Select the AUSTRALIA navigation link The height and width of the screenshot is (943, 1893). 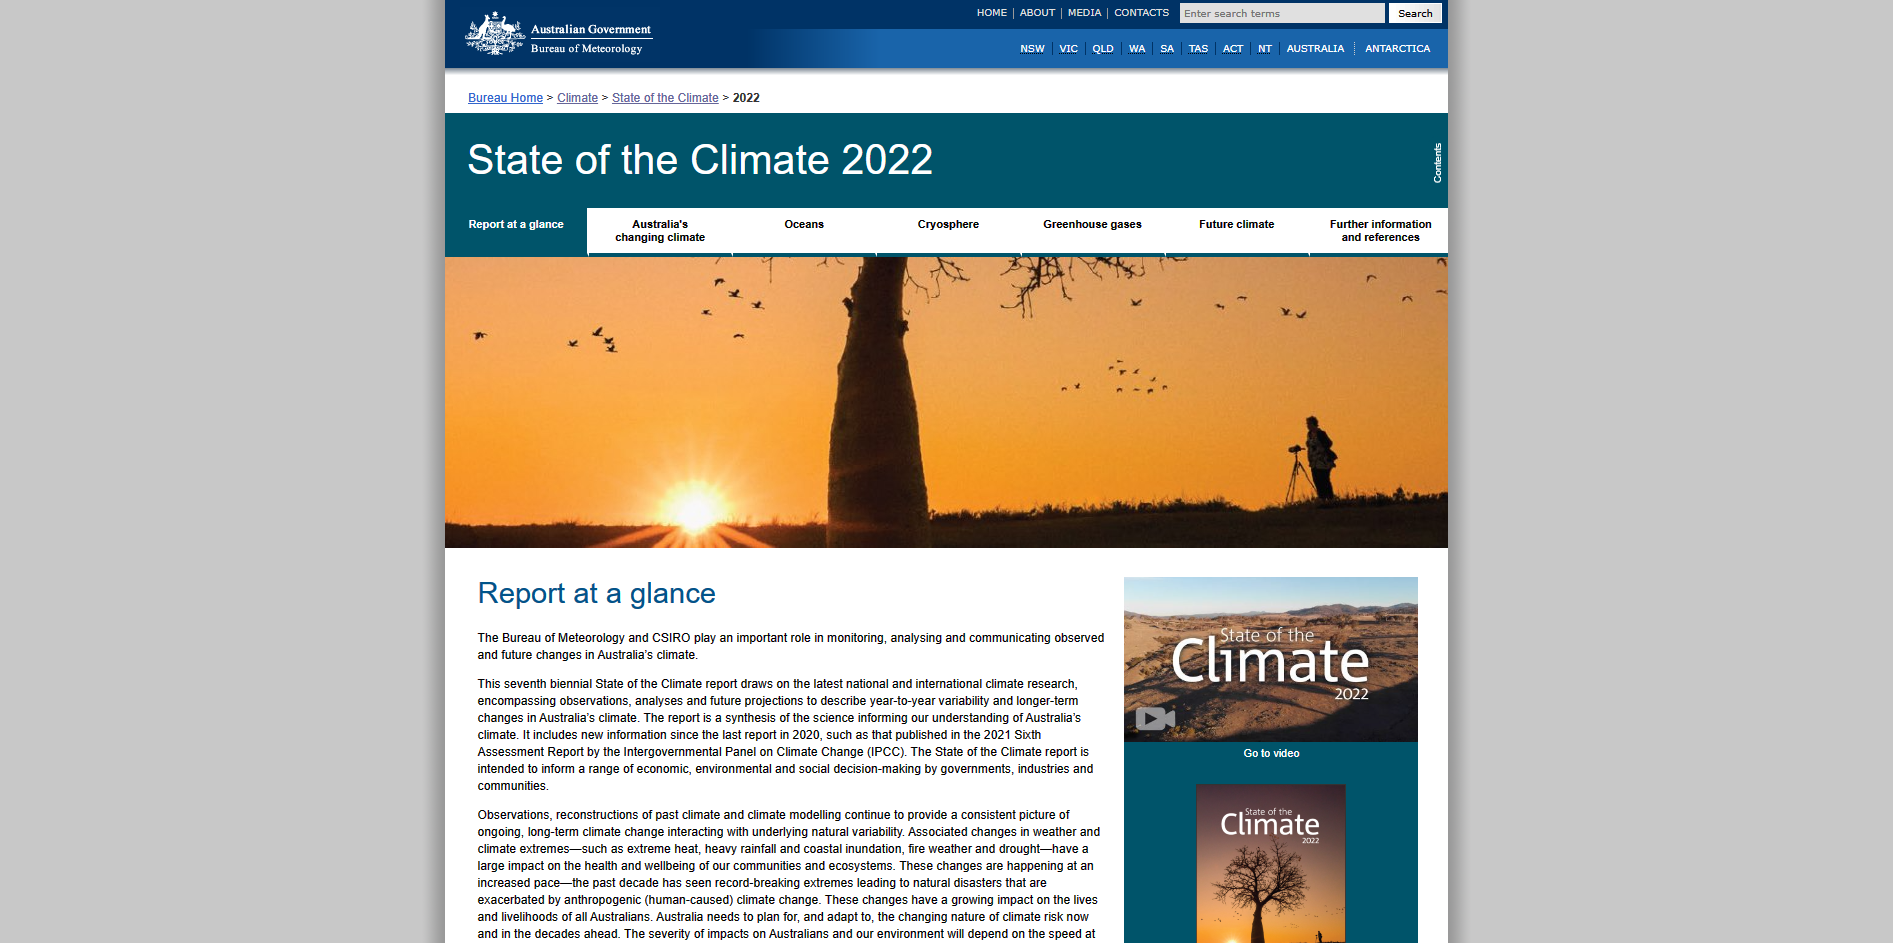point(1315,49)
